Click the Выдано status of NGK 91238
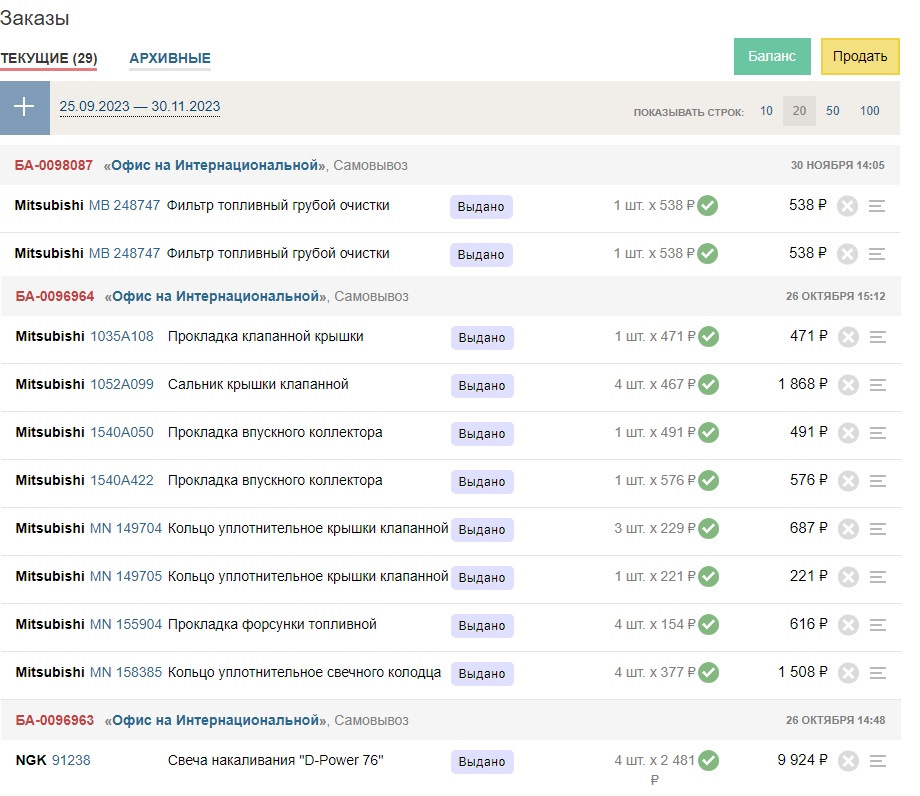Image resolution: width=920 pixels, height=796 pixels. [x=482, y=762]
